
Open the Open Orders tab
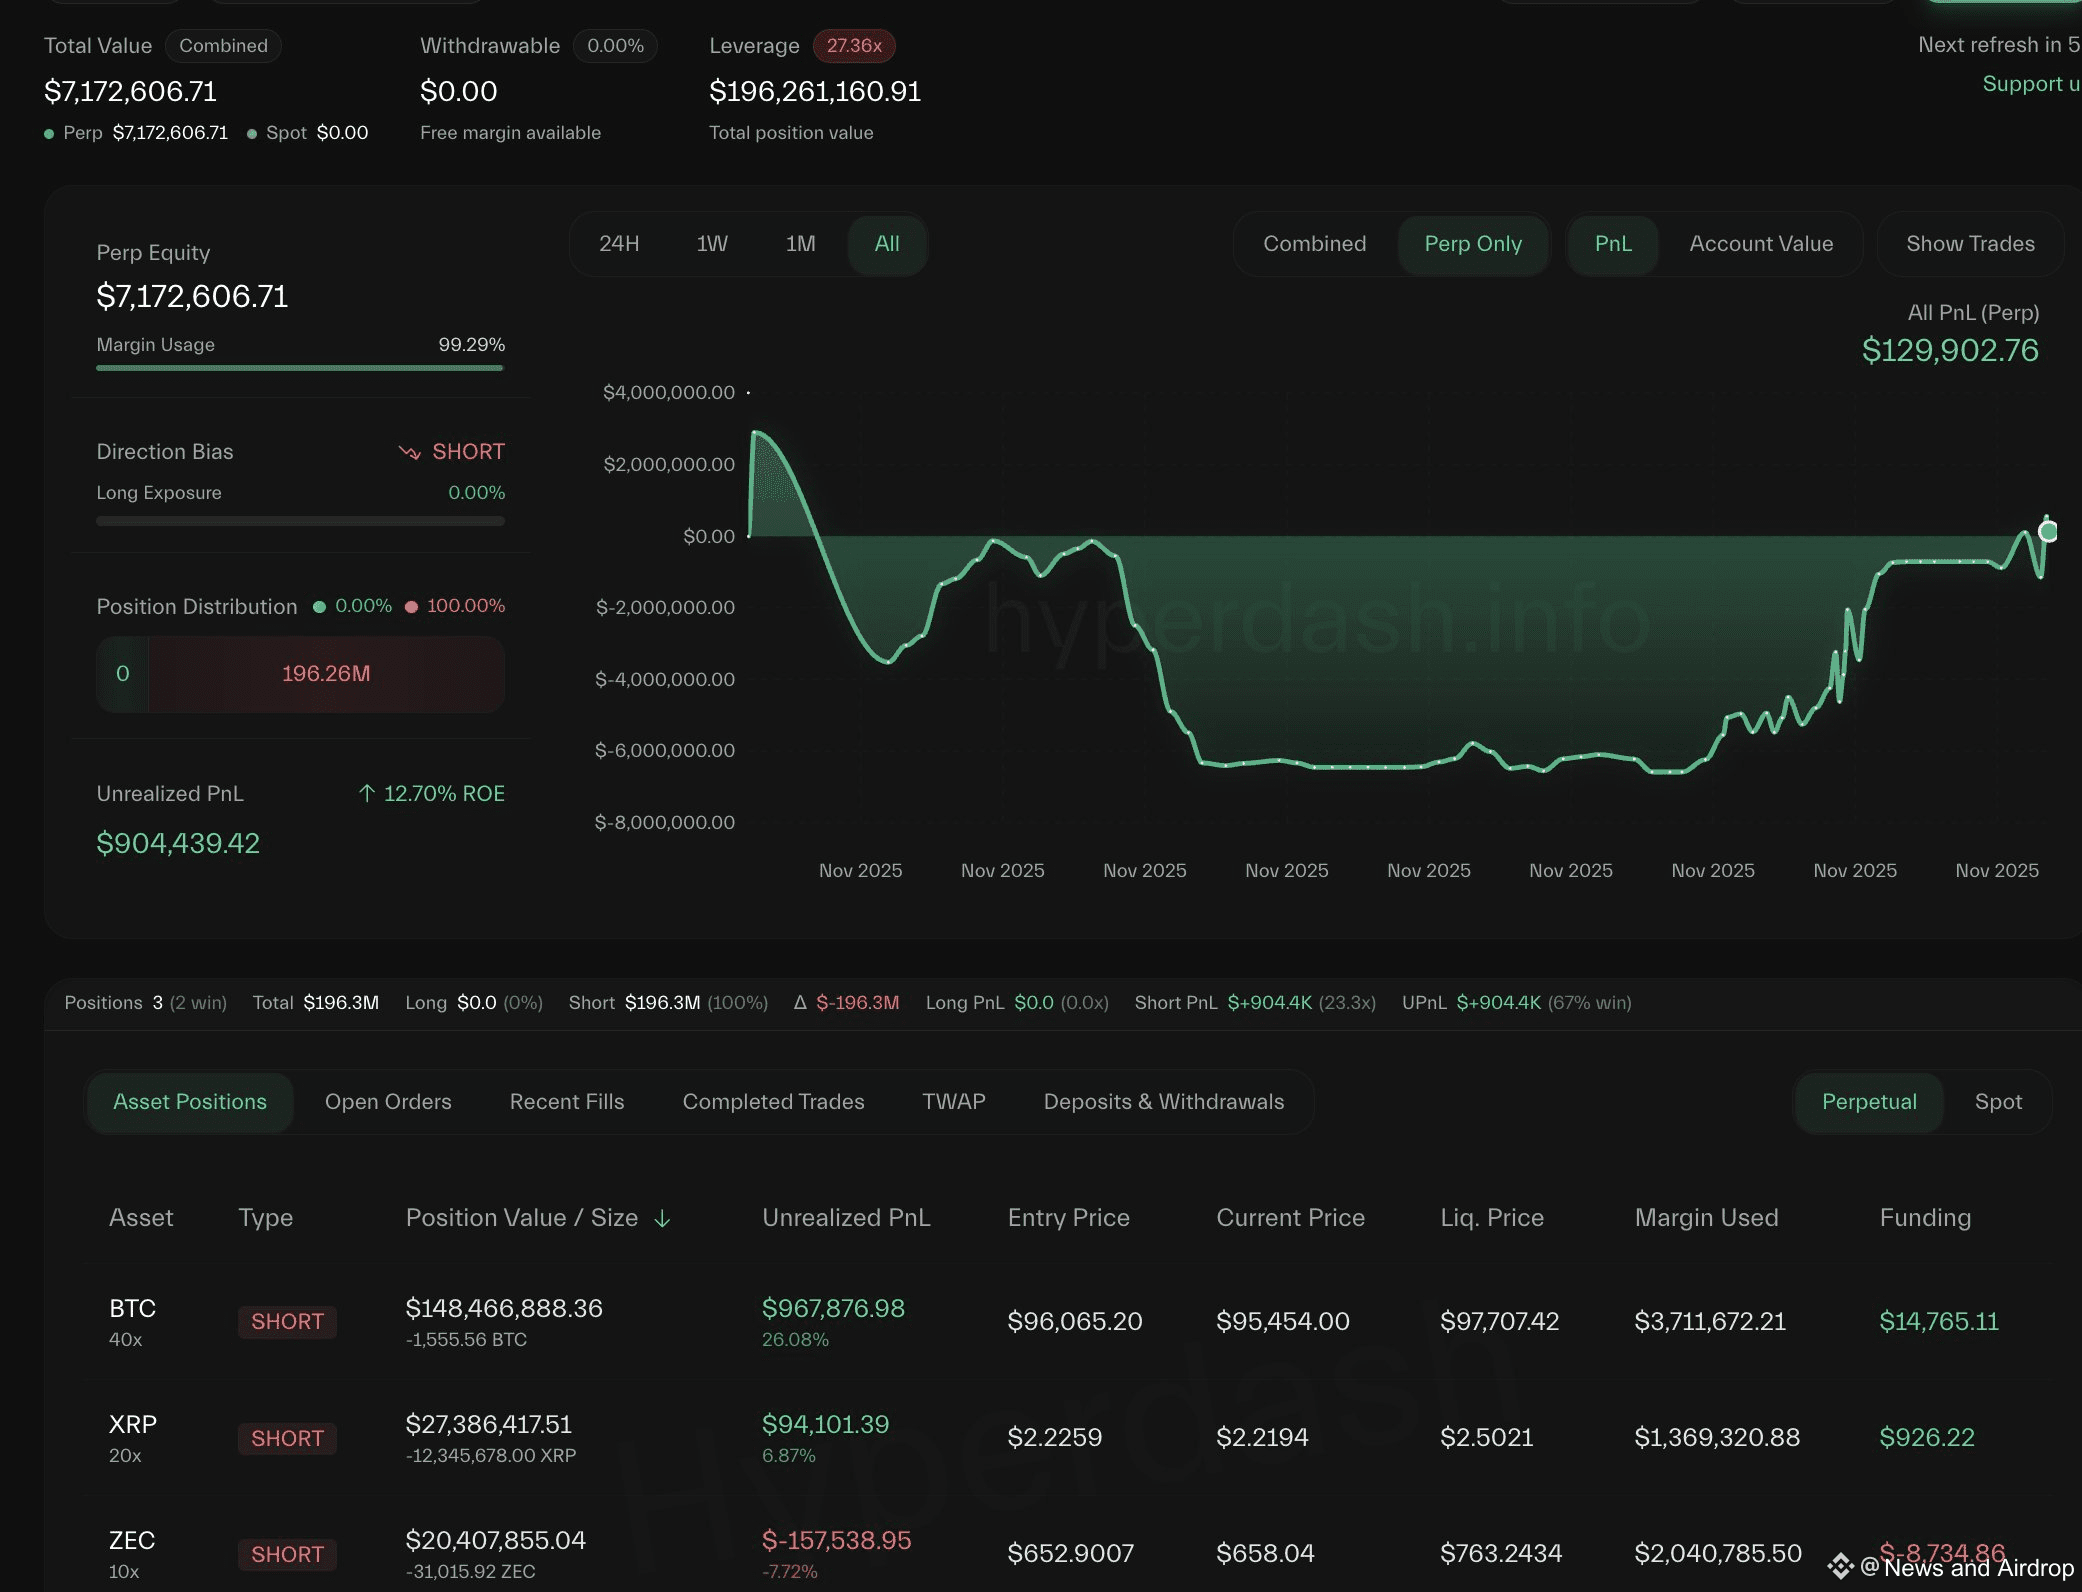(388, 1102)
